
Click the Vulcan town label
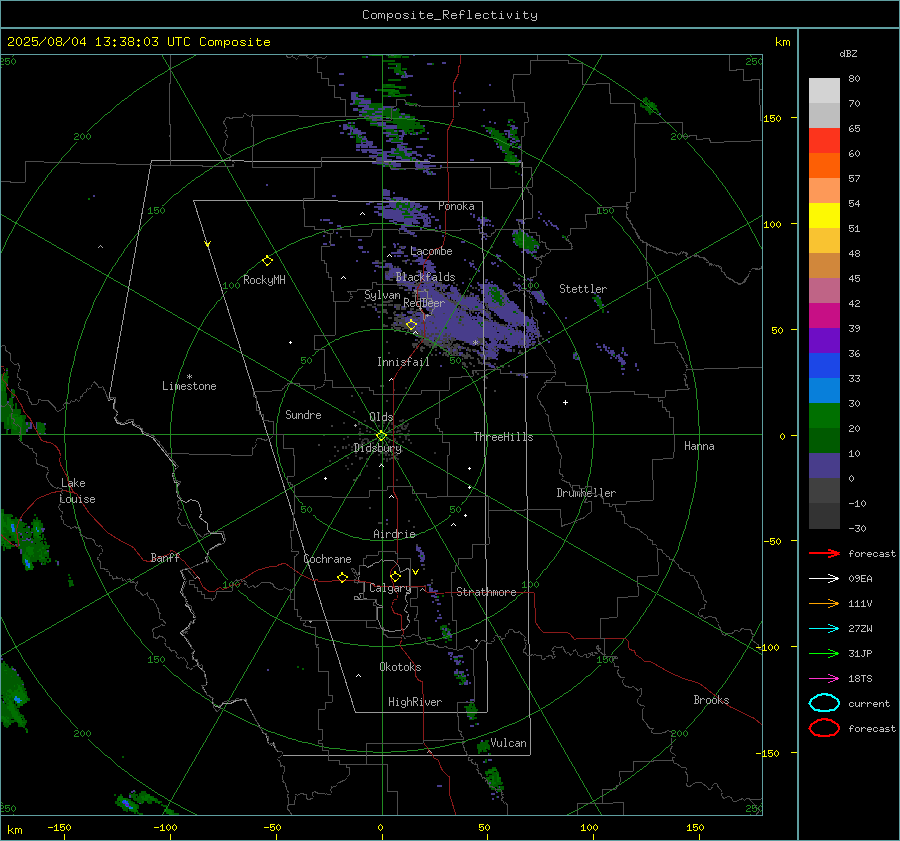point(508,743)
